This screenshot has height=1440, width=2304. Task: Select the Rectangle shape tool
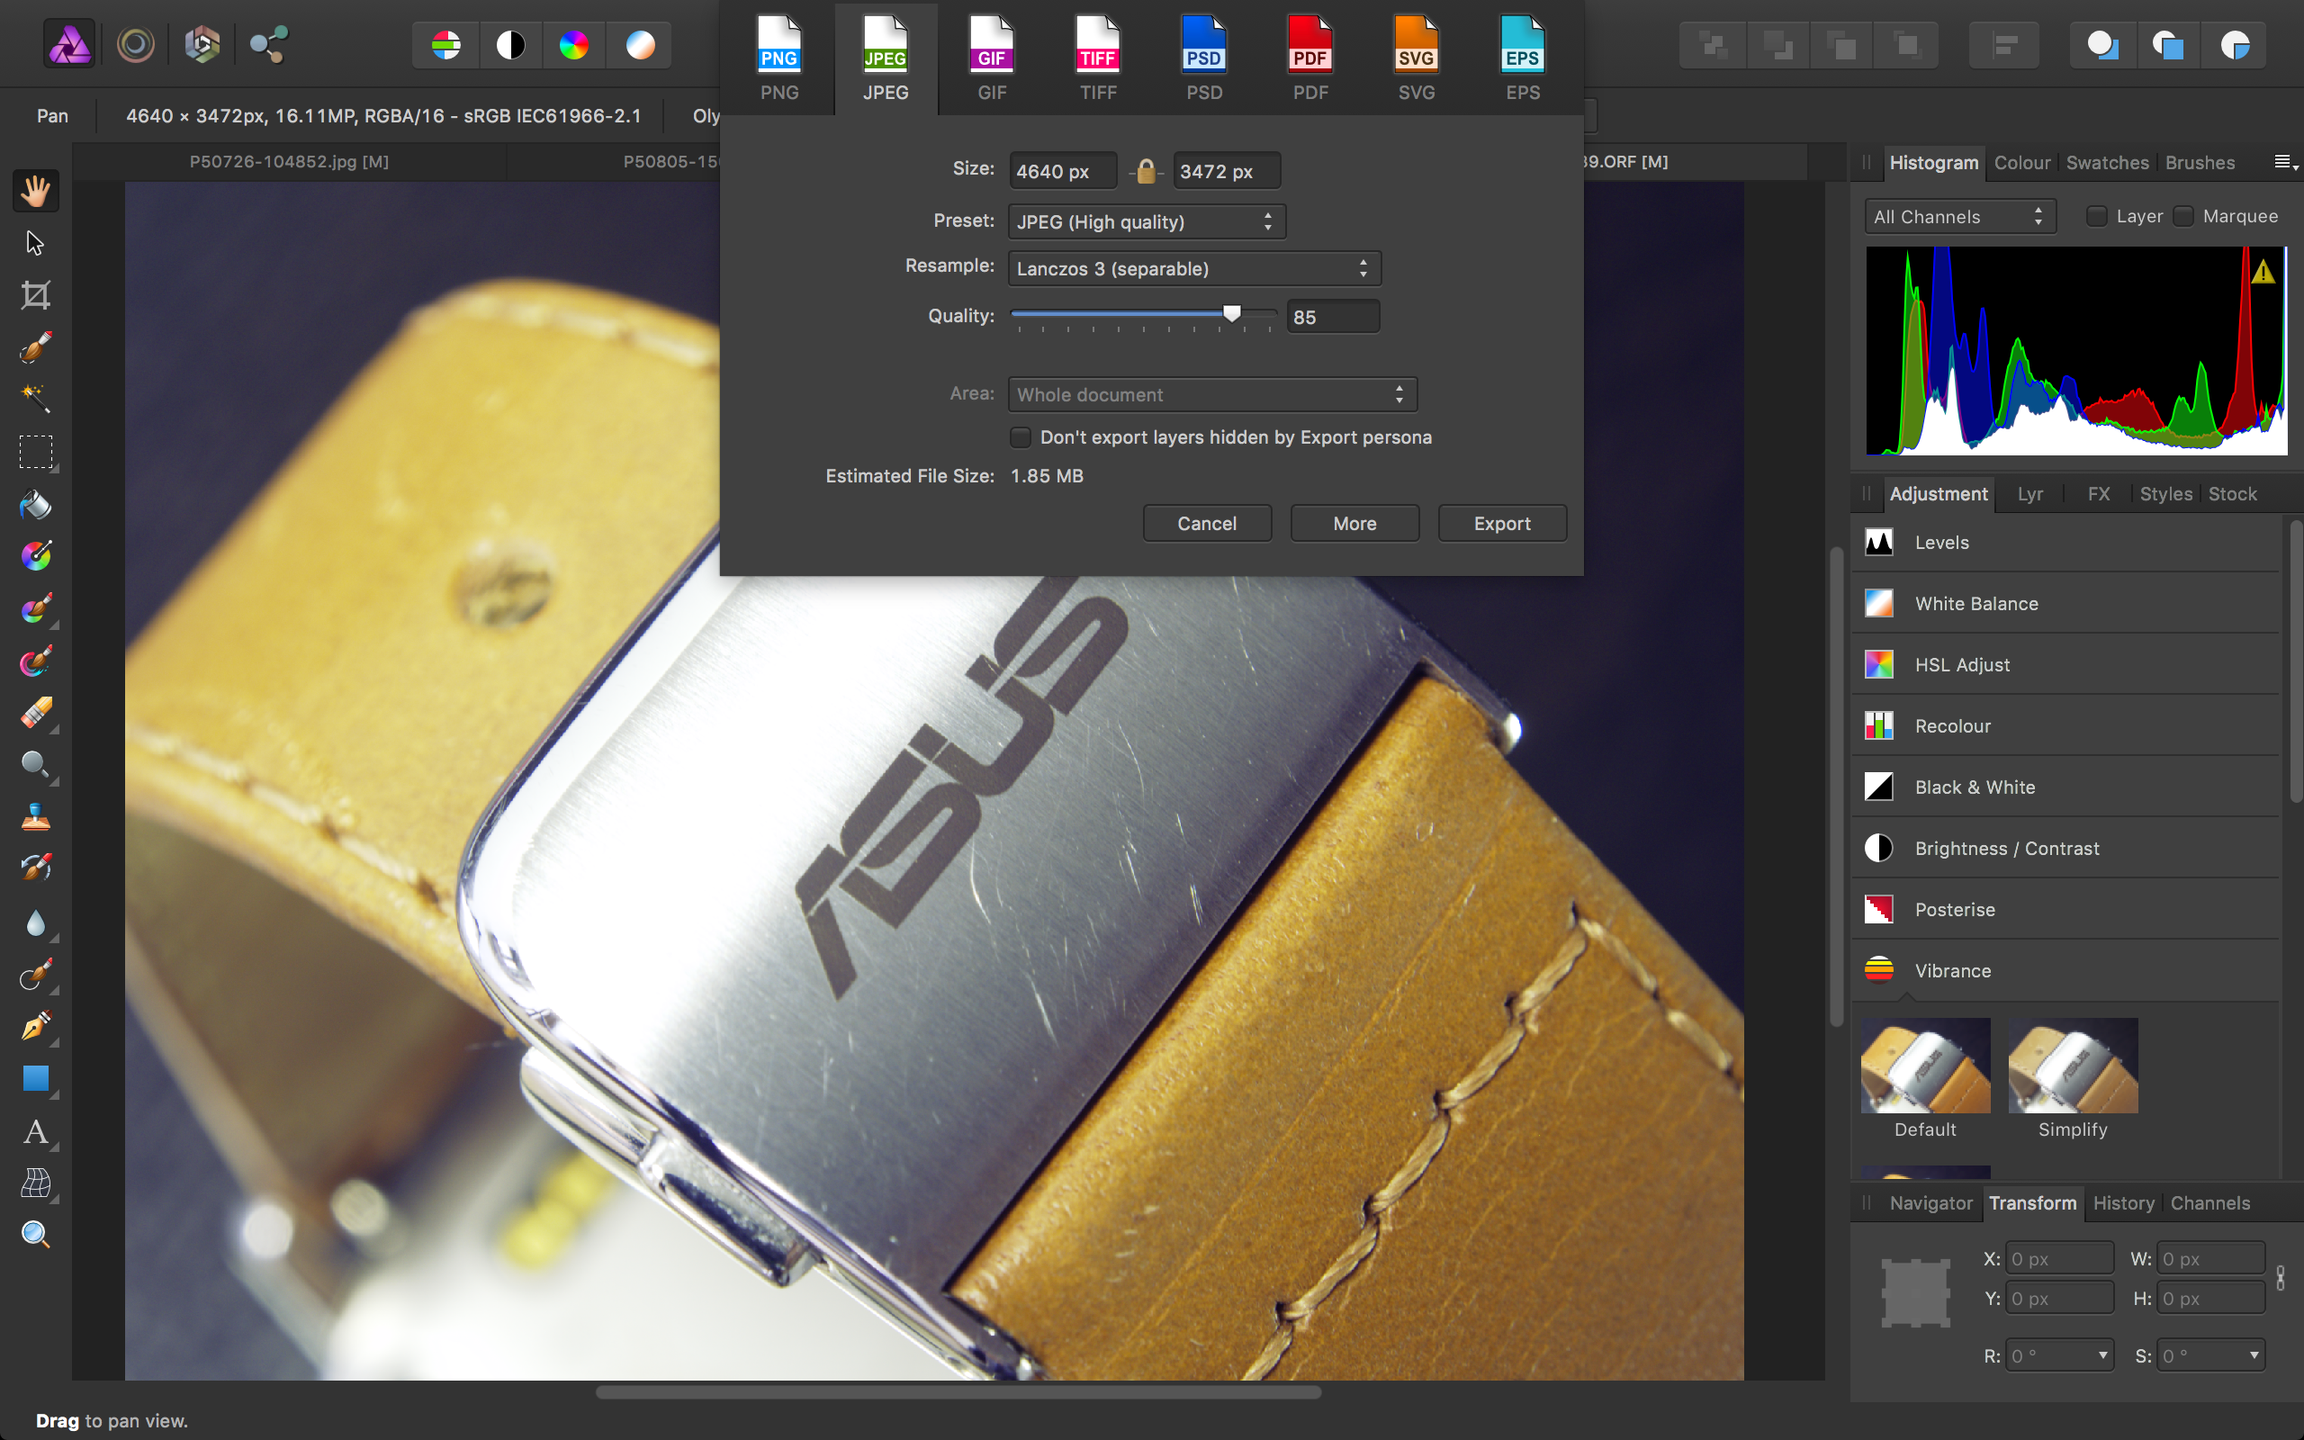36,1078
